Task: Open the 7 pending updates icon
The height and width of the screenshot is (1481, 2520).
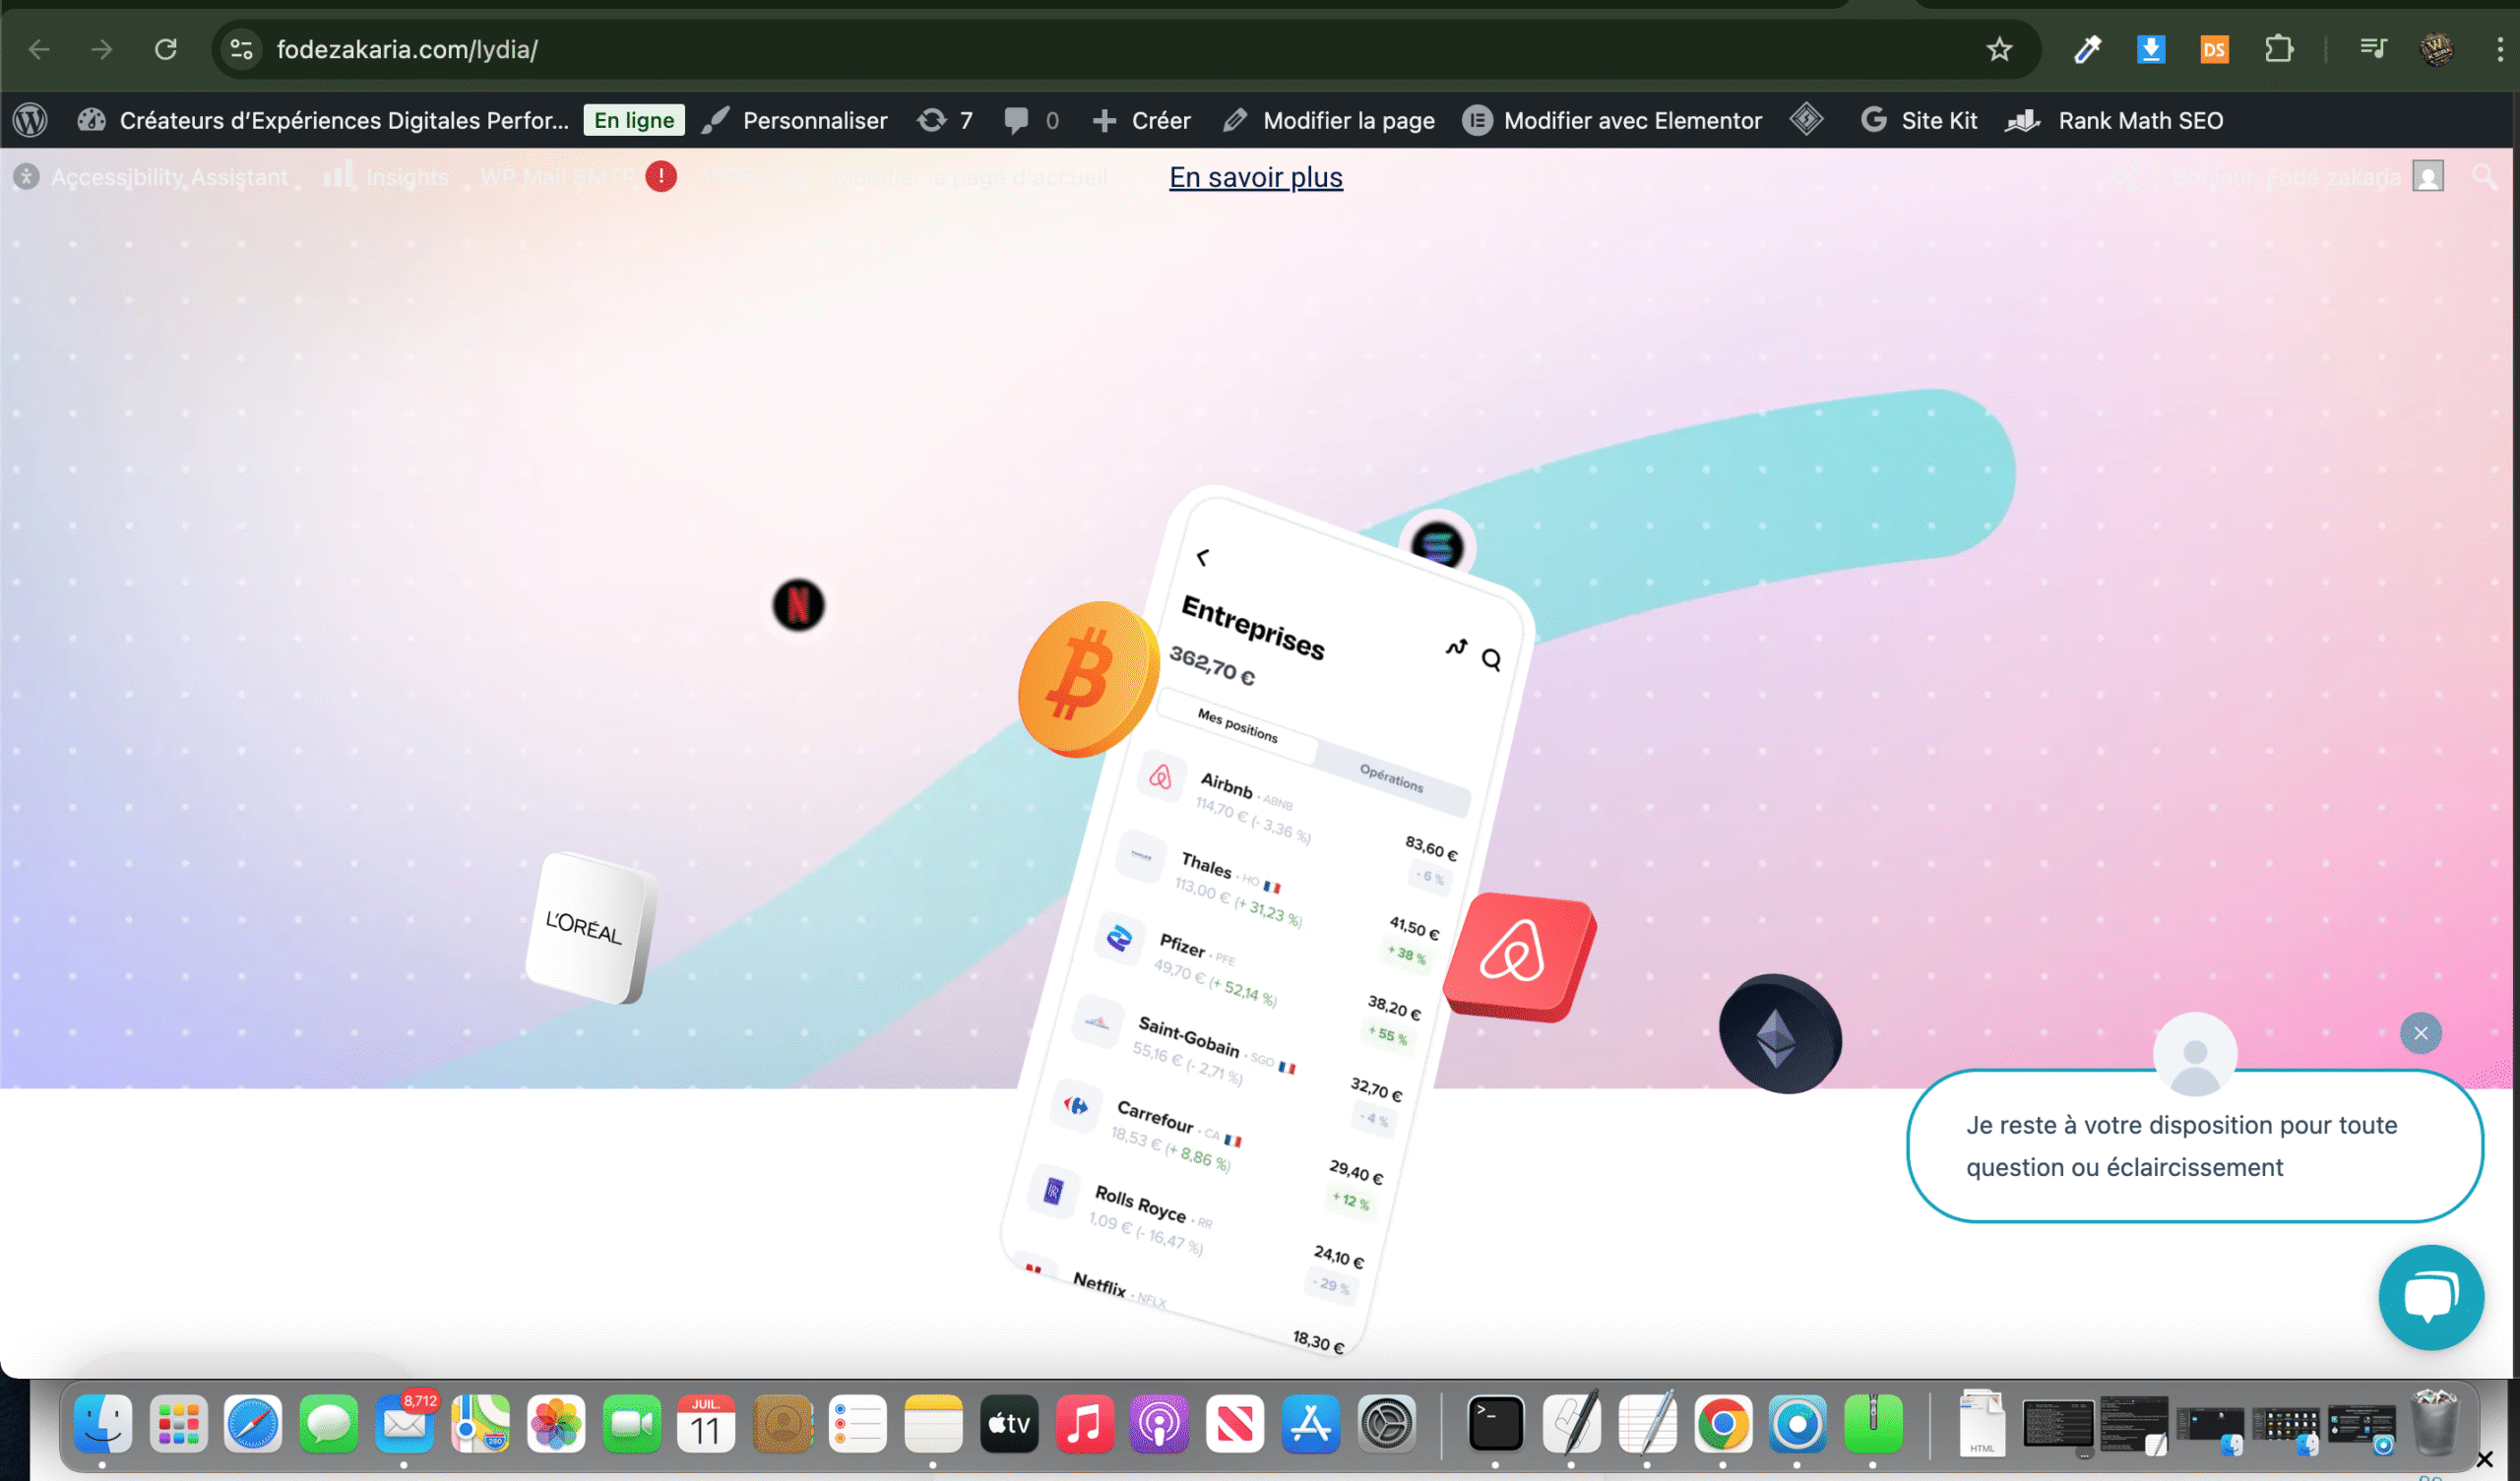Action: pos(945,120)
